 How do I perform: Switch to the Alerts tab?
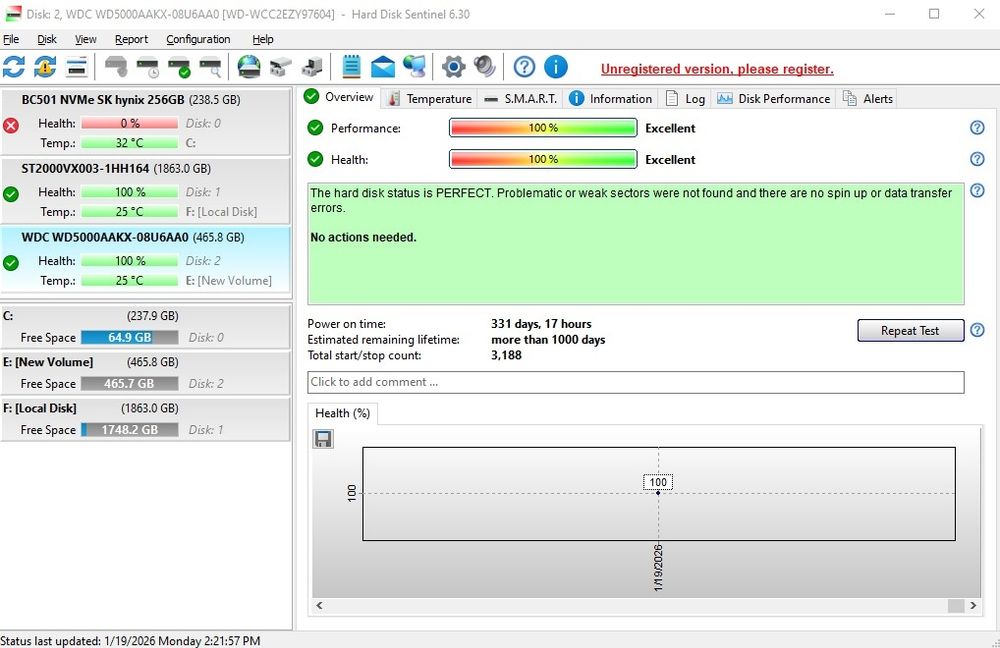click(x=867, y=99)
